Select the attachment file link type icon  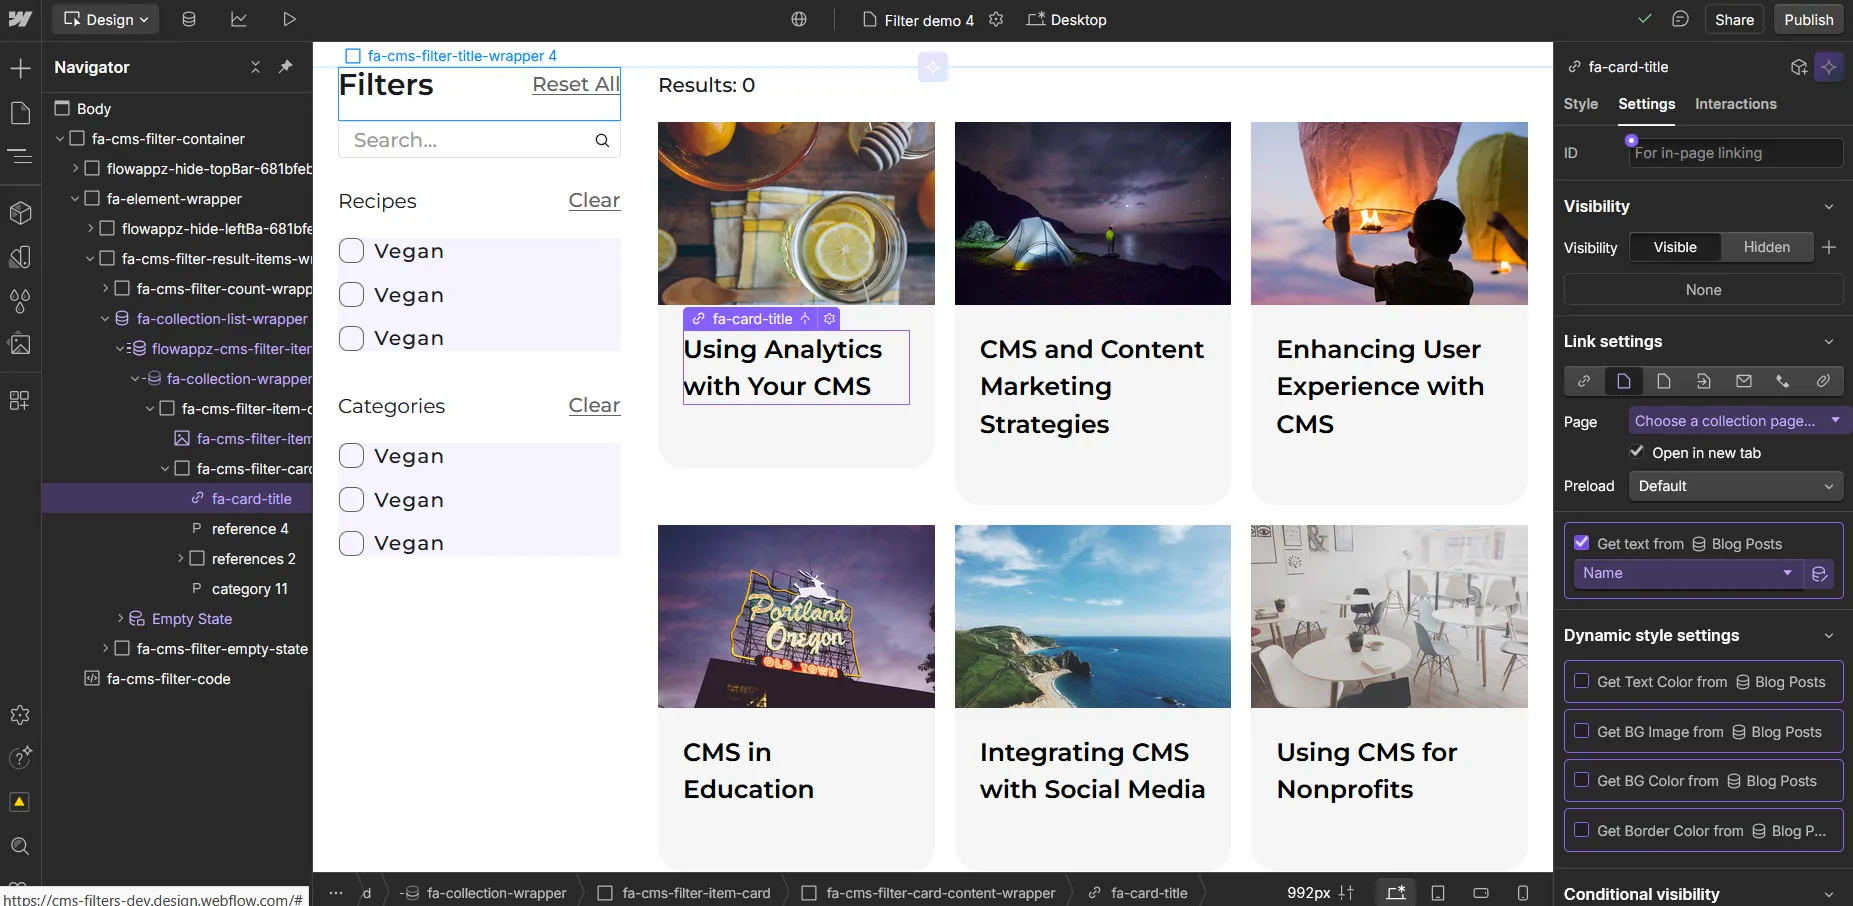click(x=1823, y=381)
